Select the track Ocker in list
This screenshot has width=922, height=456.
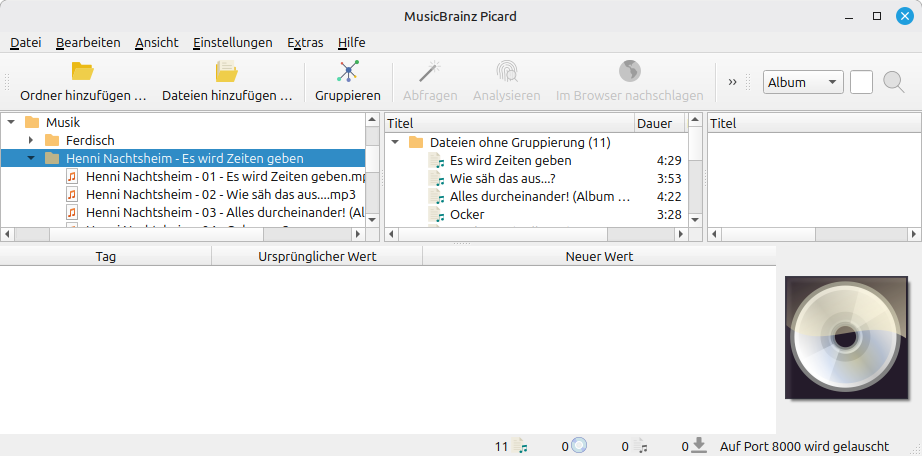467,214
